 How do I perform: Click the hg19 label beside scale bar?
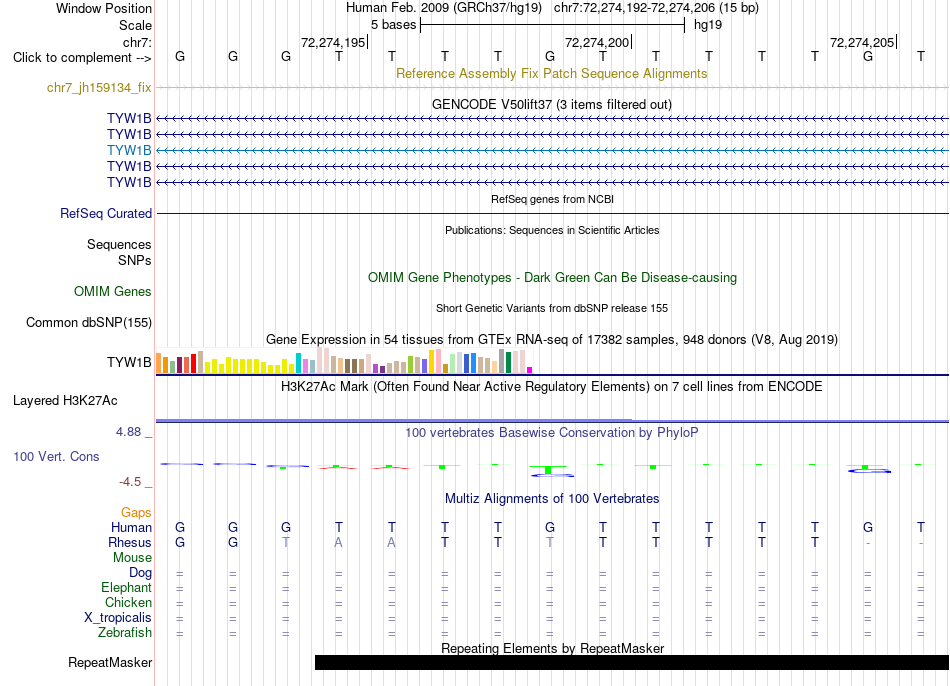click(x=708, y=25)
